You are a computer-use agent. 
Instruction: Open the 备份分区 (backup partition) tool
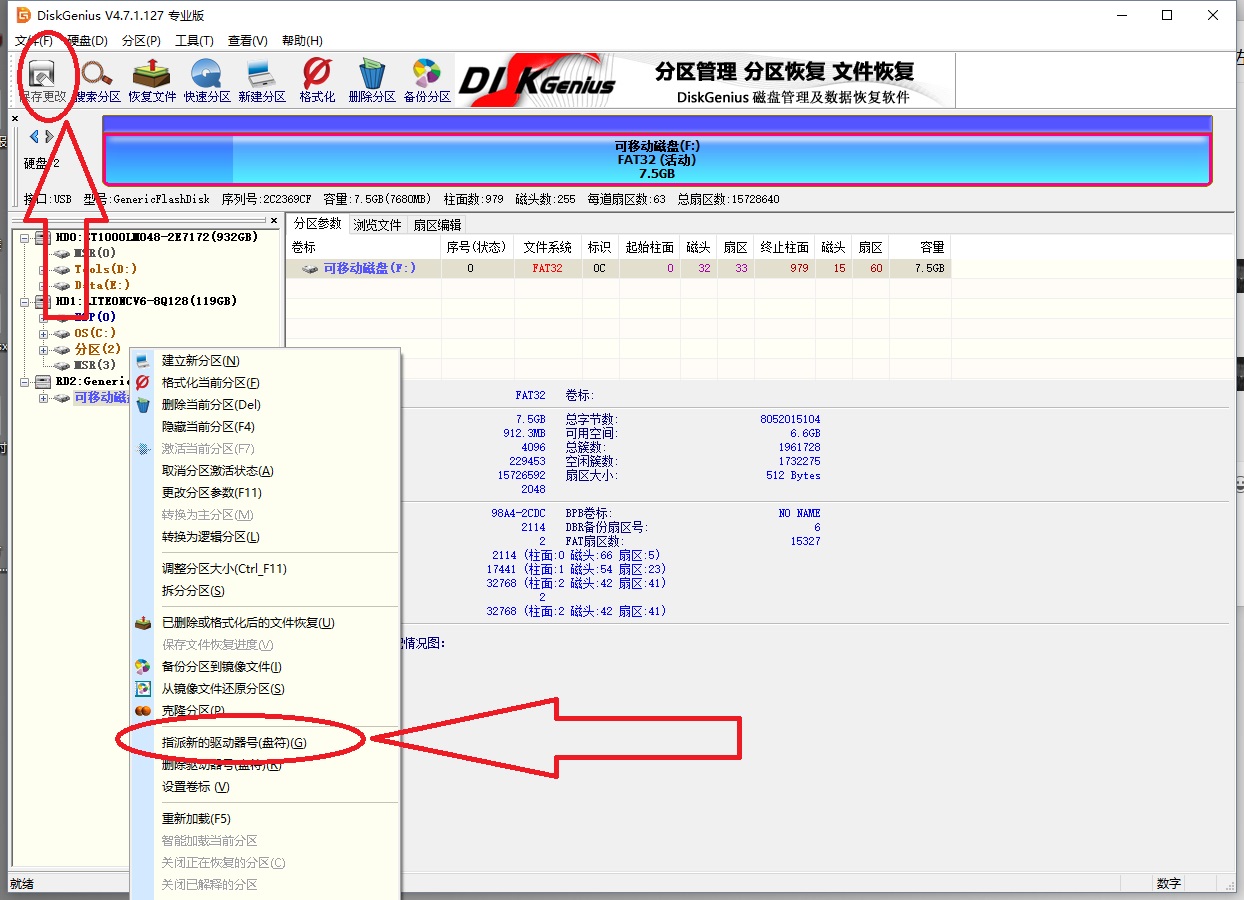pos(427,80)
